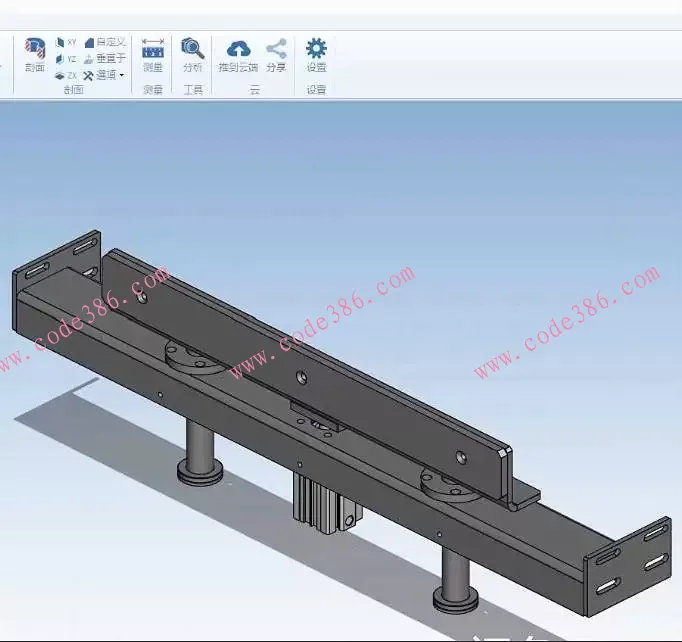Select the XY section plane

point(66,43)
